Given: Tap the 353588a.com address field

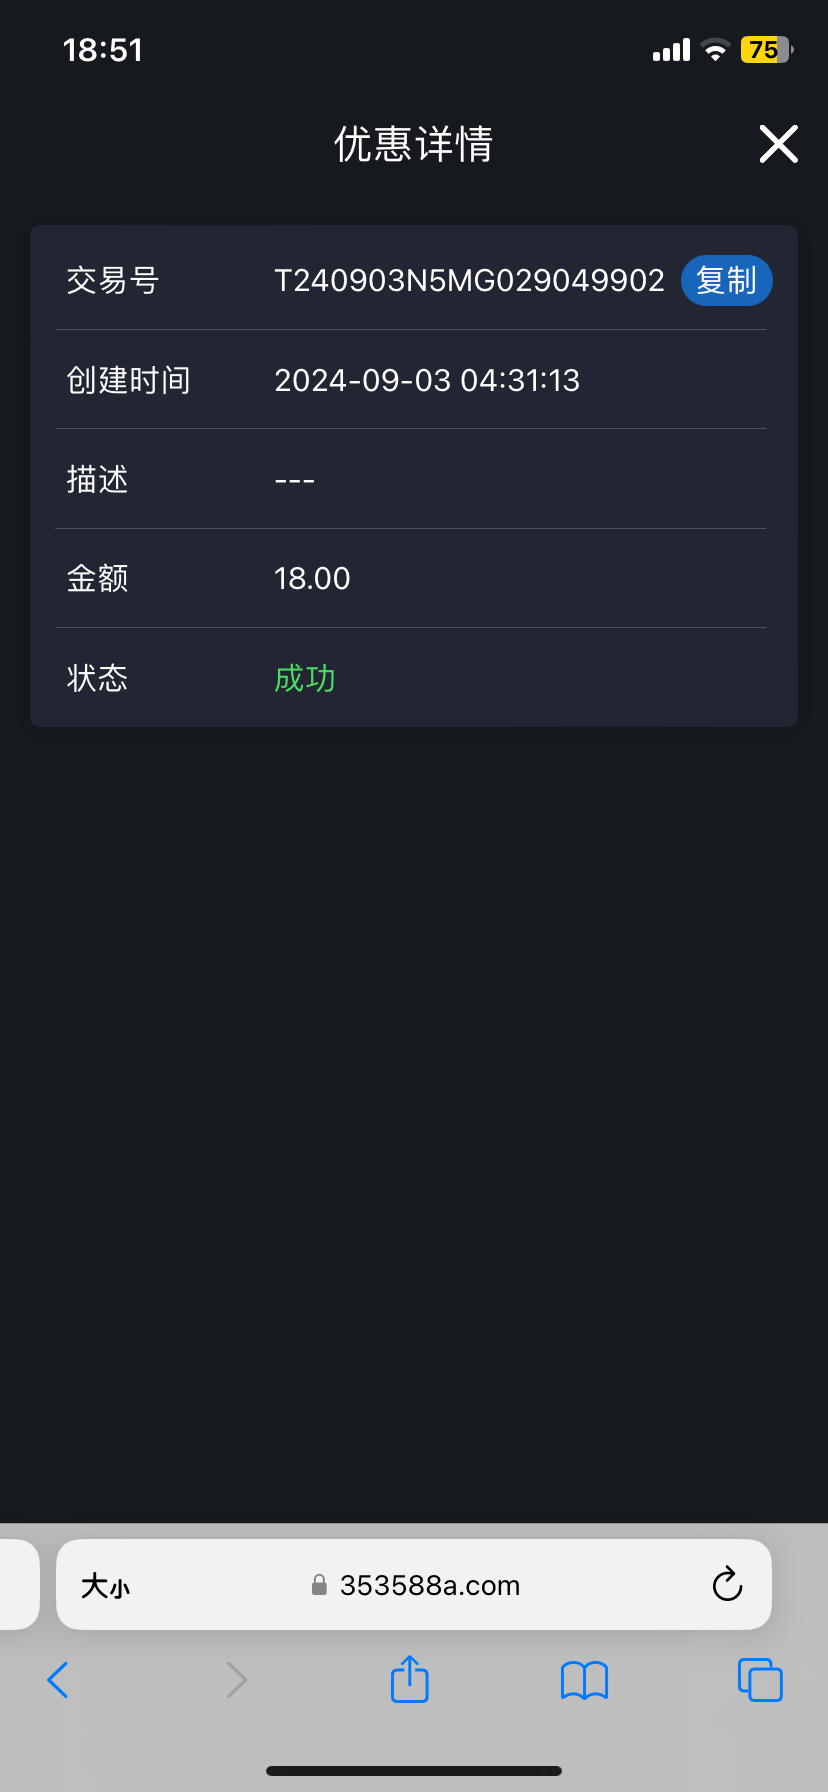Looking at the screenshot, I should (x=430, y=1586).
